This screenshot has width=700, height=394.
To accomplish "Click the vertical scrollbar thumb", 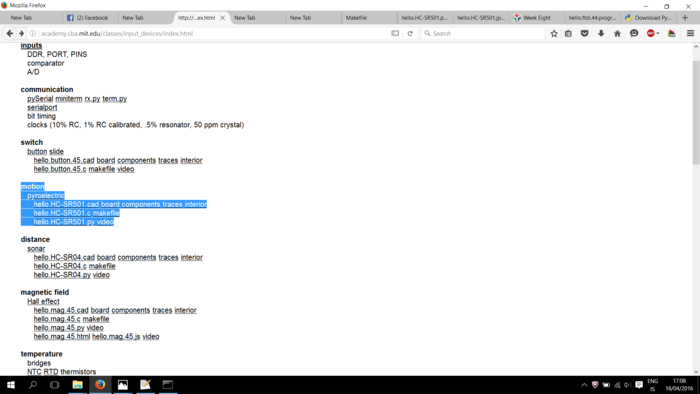I will (x=696, y=112).
